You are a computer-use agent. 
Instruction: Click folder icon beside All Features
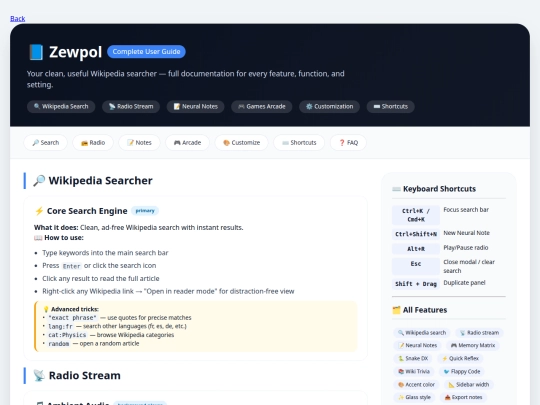(396, 310)
